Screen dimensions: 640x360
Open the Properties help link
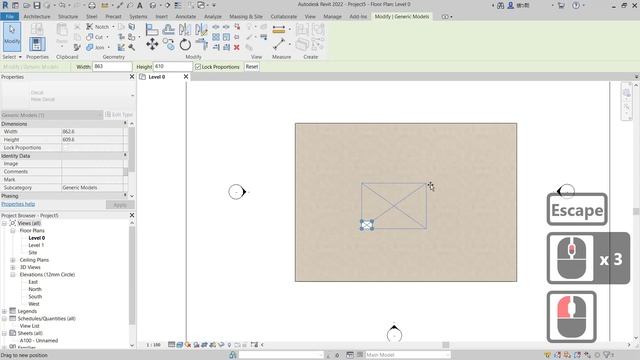(18, 204)
